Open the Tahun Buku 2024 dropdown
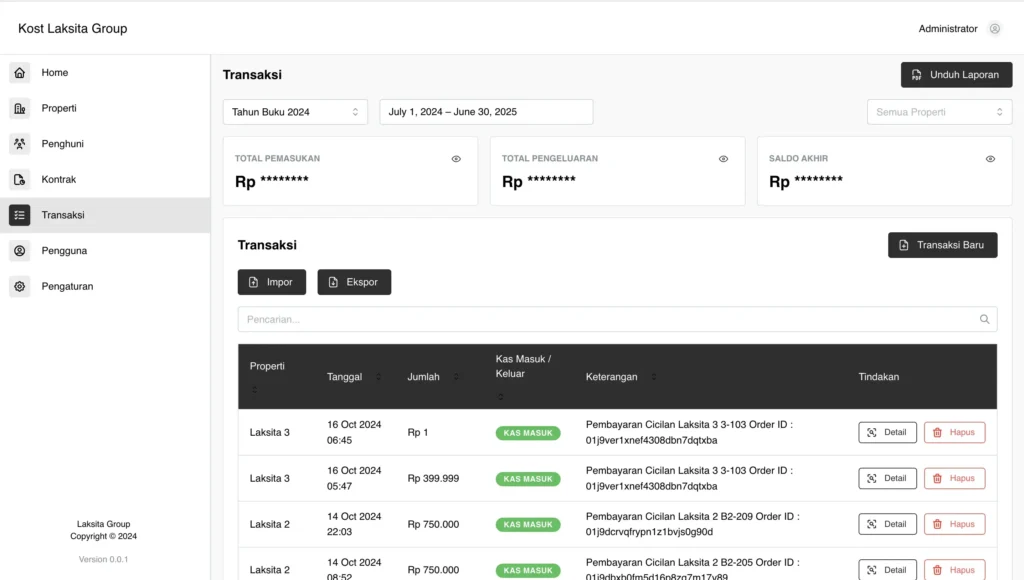This screenshot has height=580, width=1024. (295, 112)
